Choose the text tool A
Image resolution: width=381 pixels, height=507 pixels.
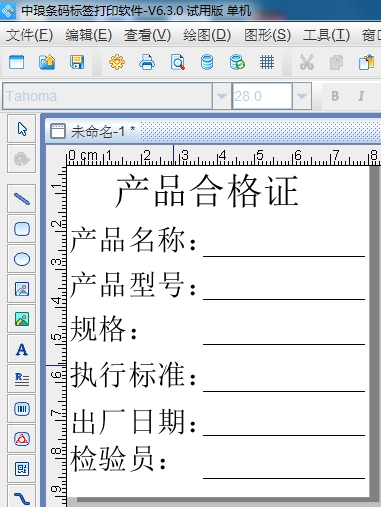pyautogui.click(x=22, y=349)
